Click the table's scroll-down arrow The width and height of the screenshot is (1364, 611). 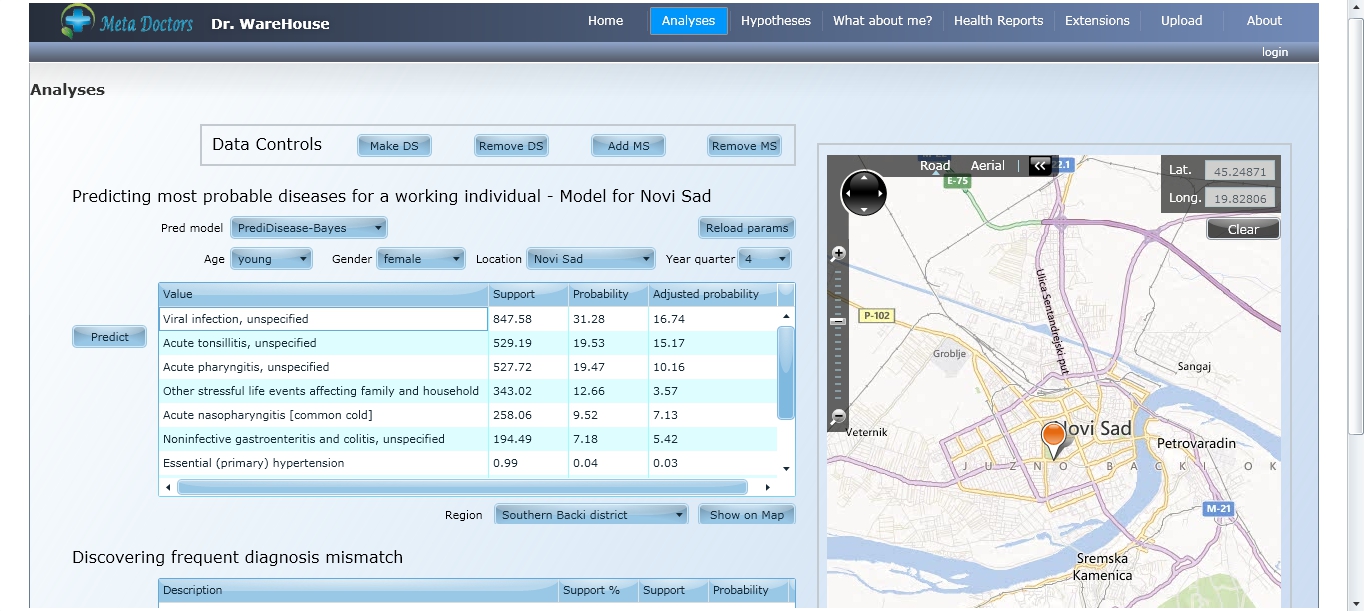786,468
